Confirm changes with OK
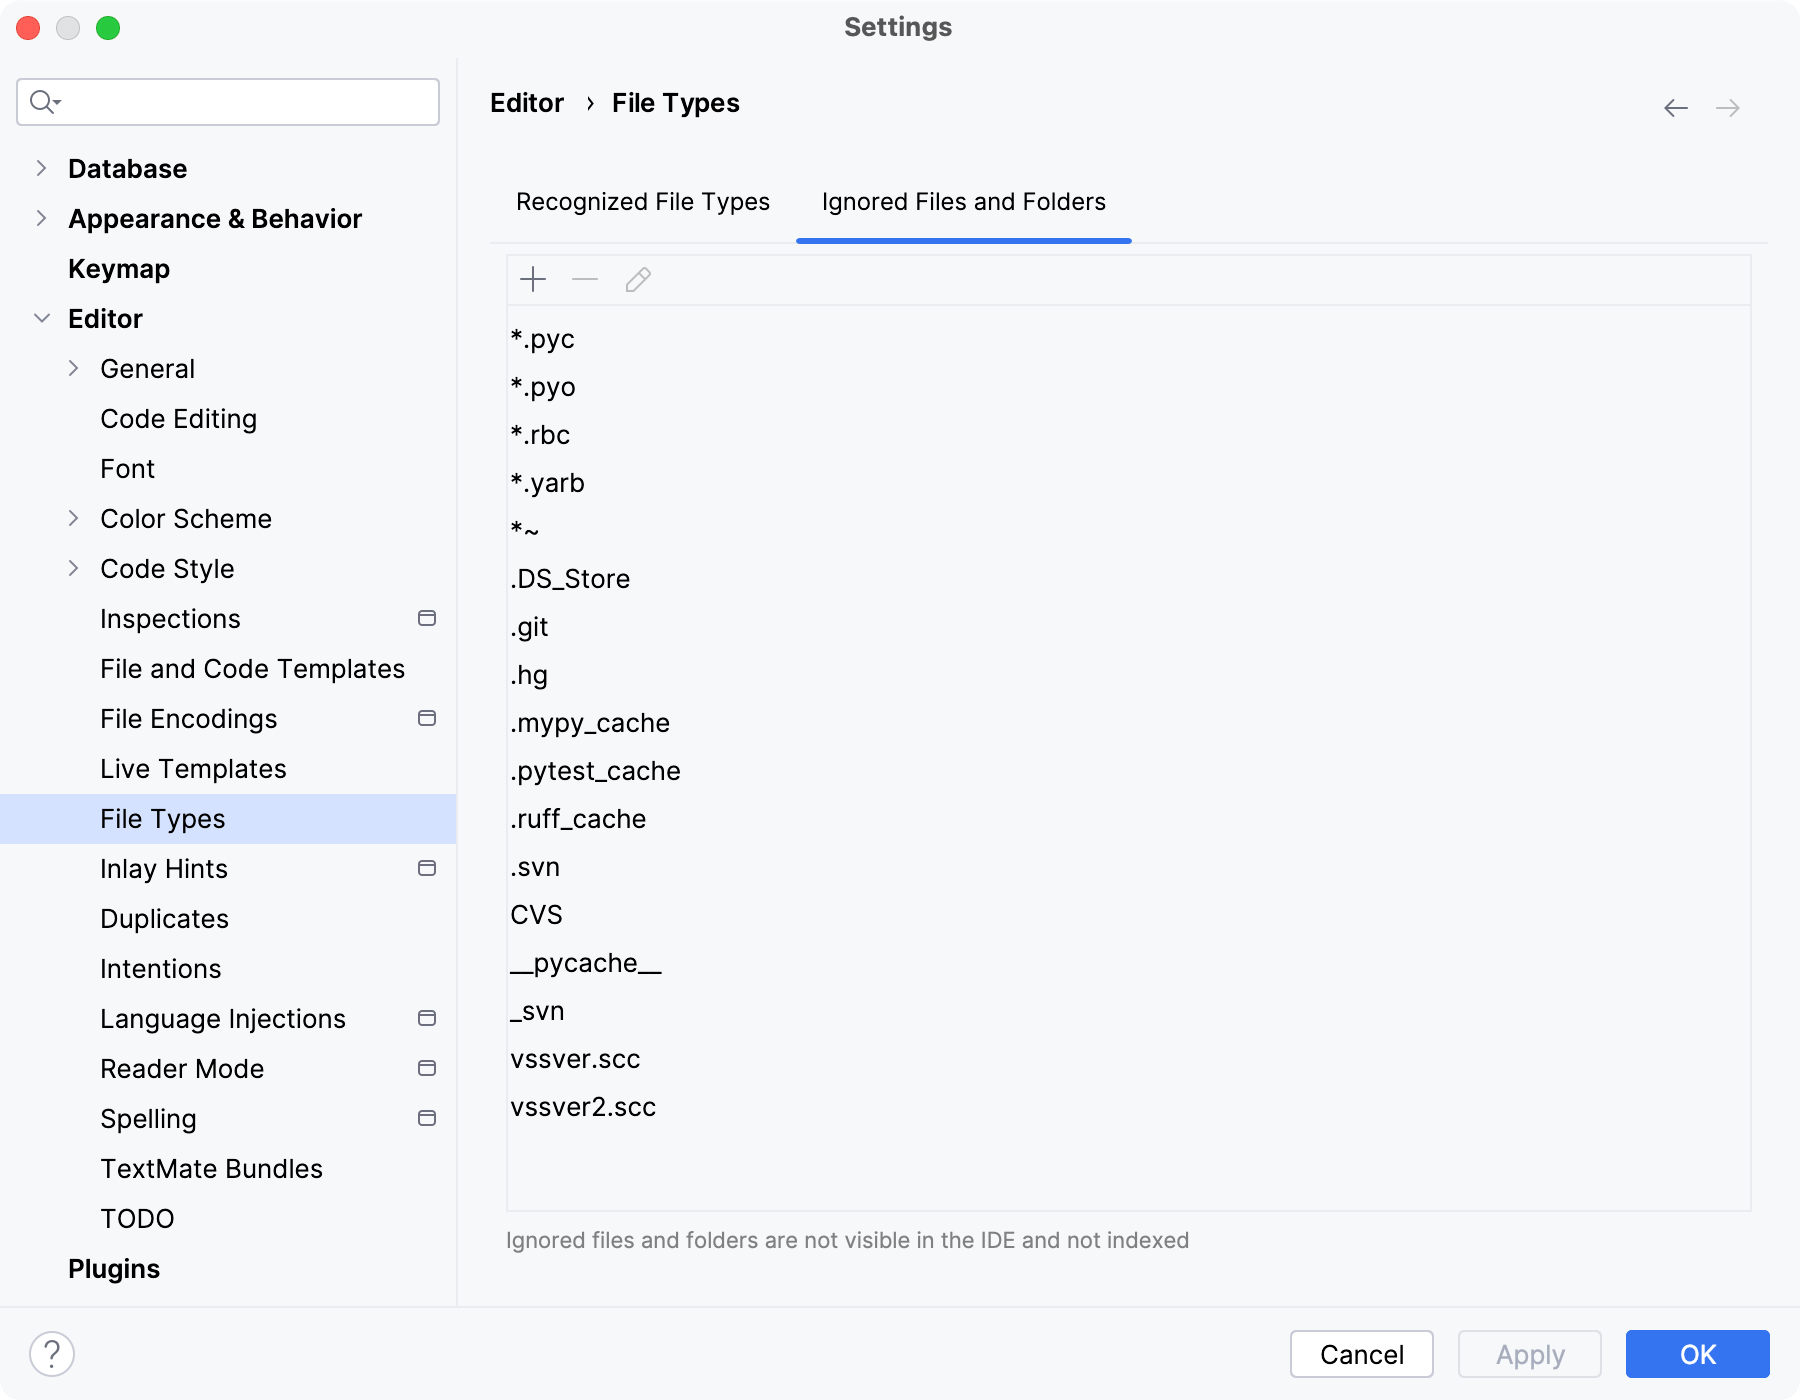The image size is (1800, 1400). (x=1697, y=1354)
